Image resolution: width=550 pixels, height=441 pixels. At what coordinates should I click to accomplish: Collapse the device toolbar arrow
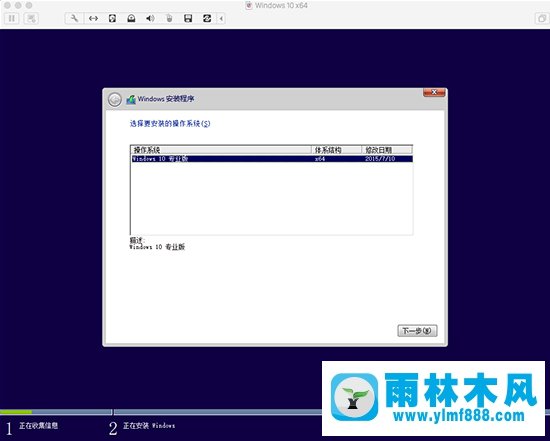(221, 18)
